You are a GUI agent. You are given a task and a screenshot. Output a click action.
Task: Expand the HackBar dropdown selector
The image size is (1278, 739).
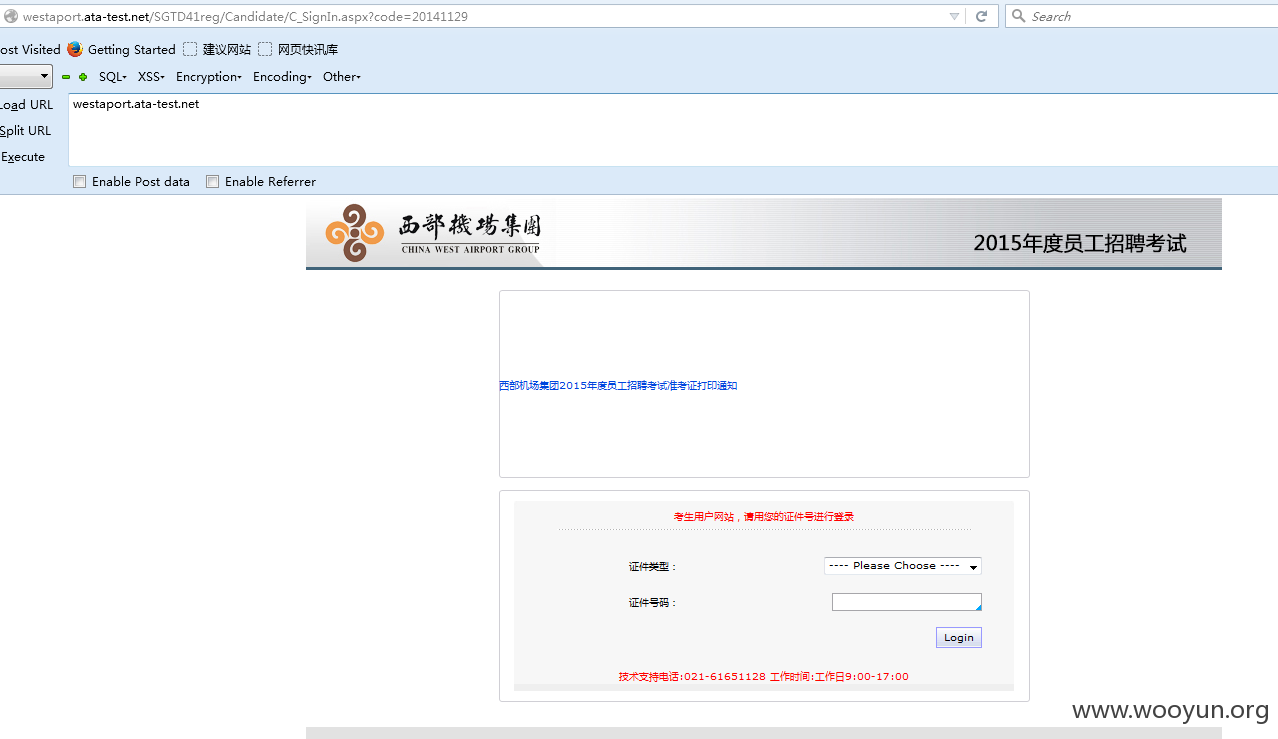[26, 76]
